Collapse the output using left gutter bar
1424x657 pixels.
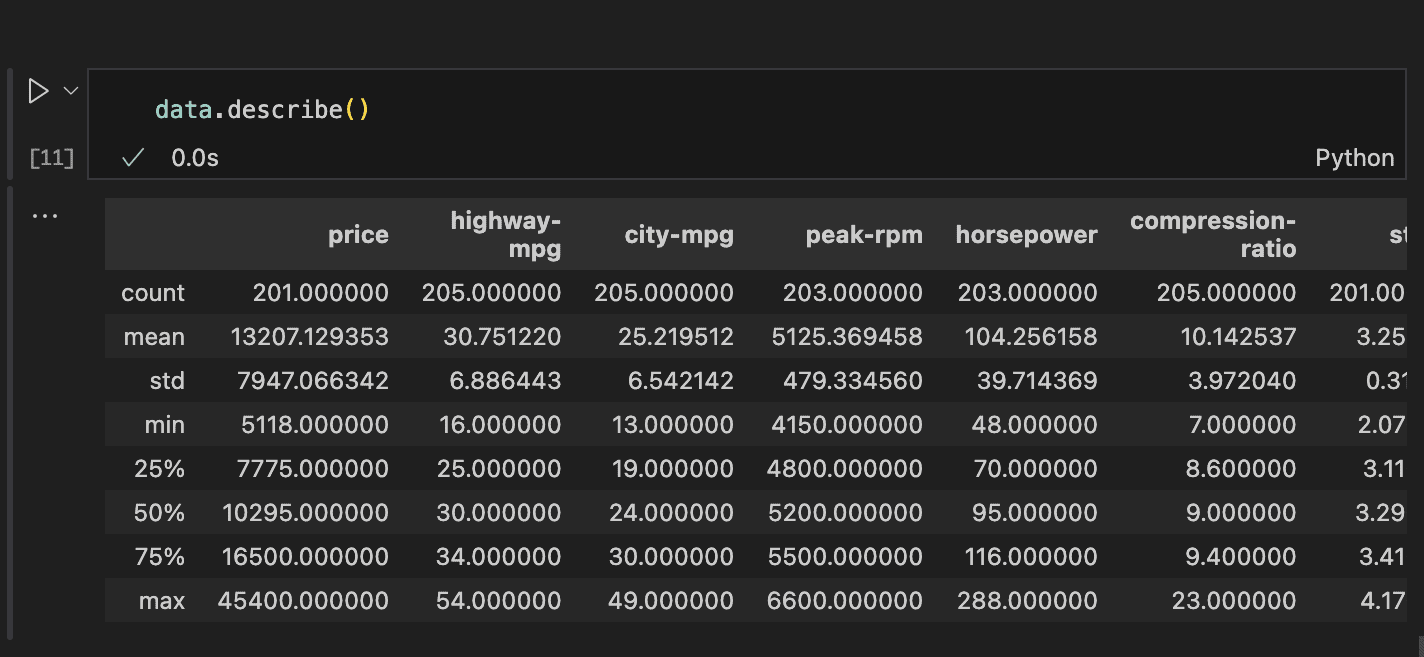[10, 410]
